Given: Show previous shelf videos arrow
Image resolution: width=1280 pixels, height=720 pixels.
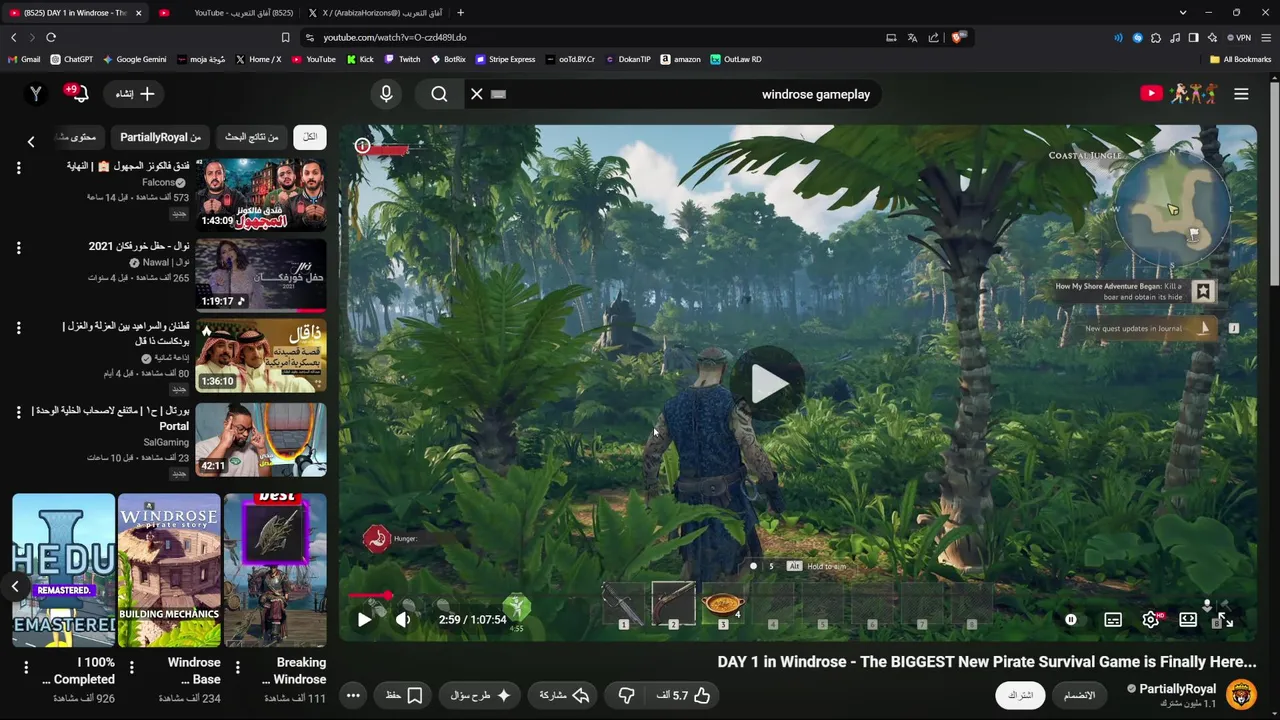Looking at the screenshot, I should coord(15,587).
